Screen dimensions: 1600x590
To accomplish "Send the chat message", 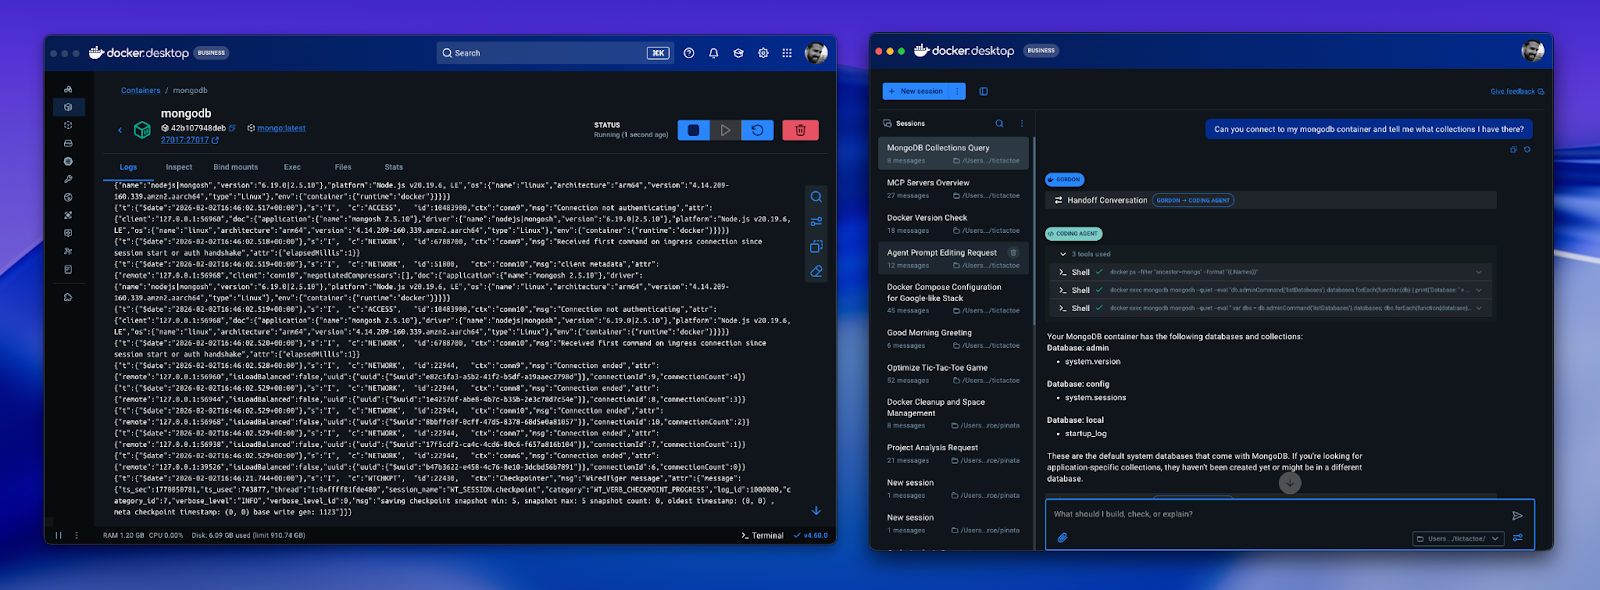I will click(1517, 516).
